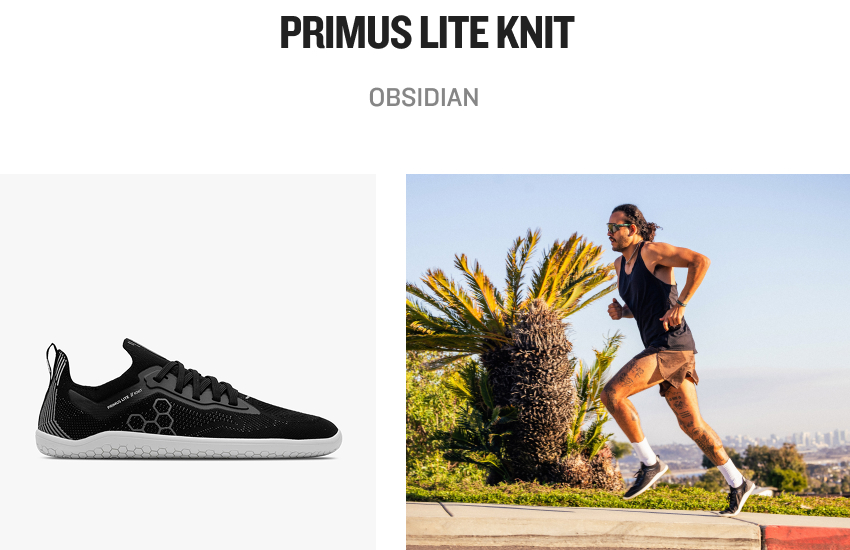Click the runner's green sunglasses
The width and height of the screenshot is (850, 550).
coord(617,228)
